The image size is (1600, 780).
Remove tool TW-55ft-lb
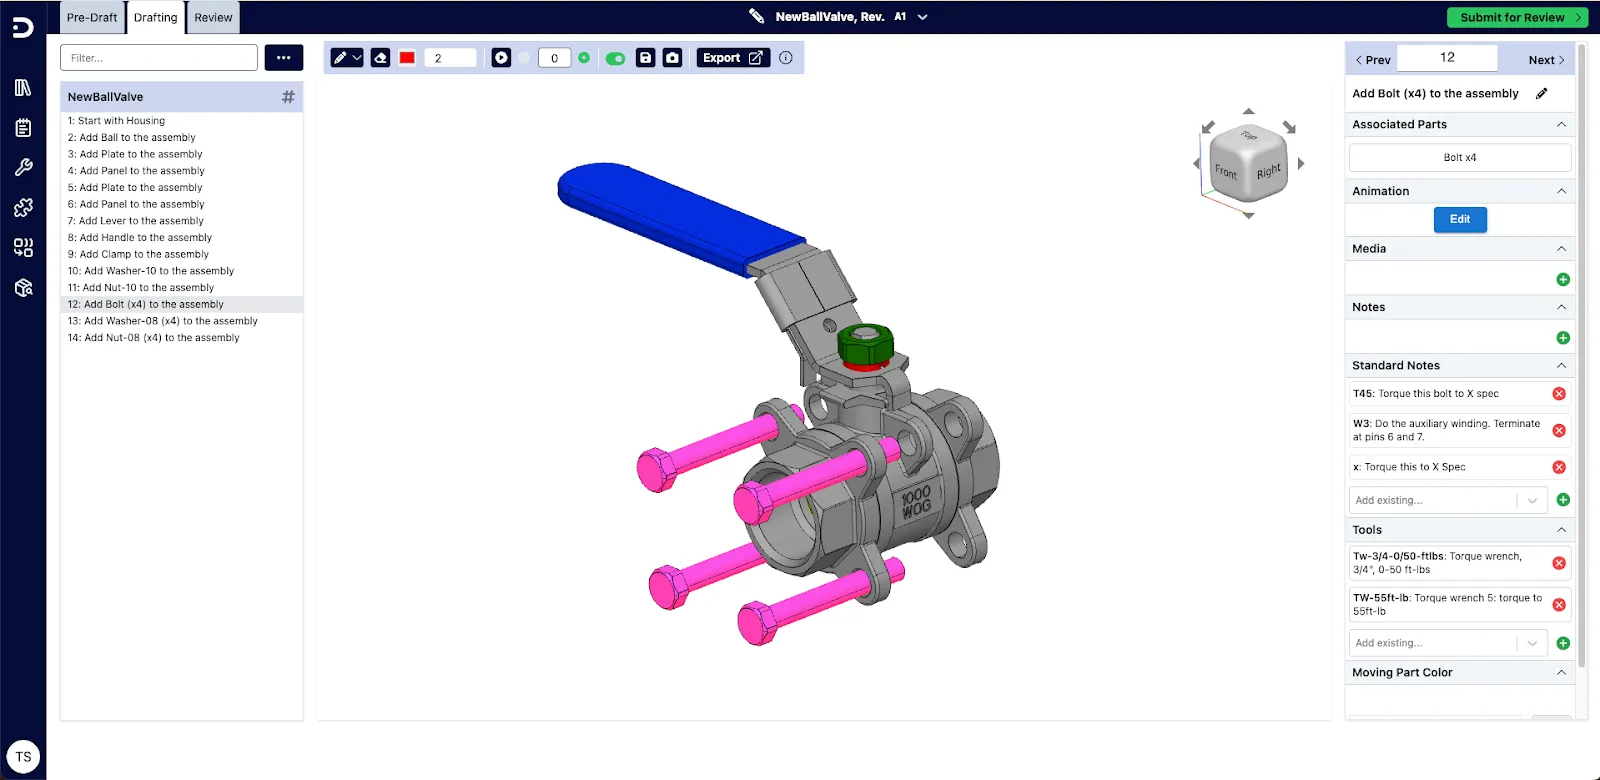pos(1559,605)
